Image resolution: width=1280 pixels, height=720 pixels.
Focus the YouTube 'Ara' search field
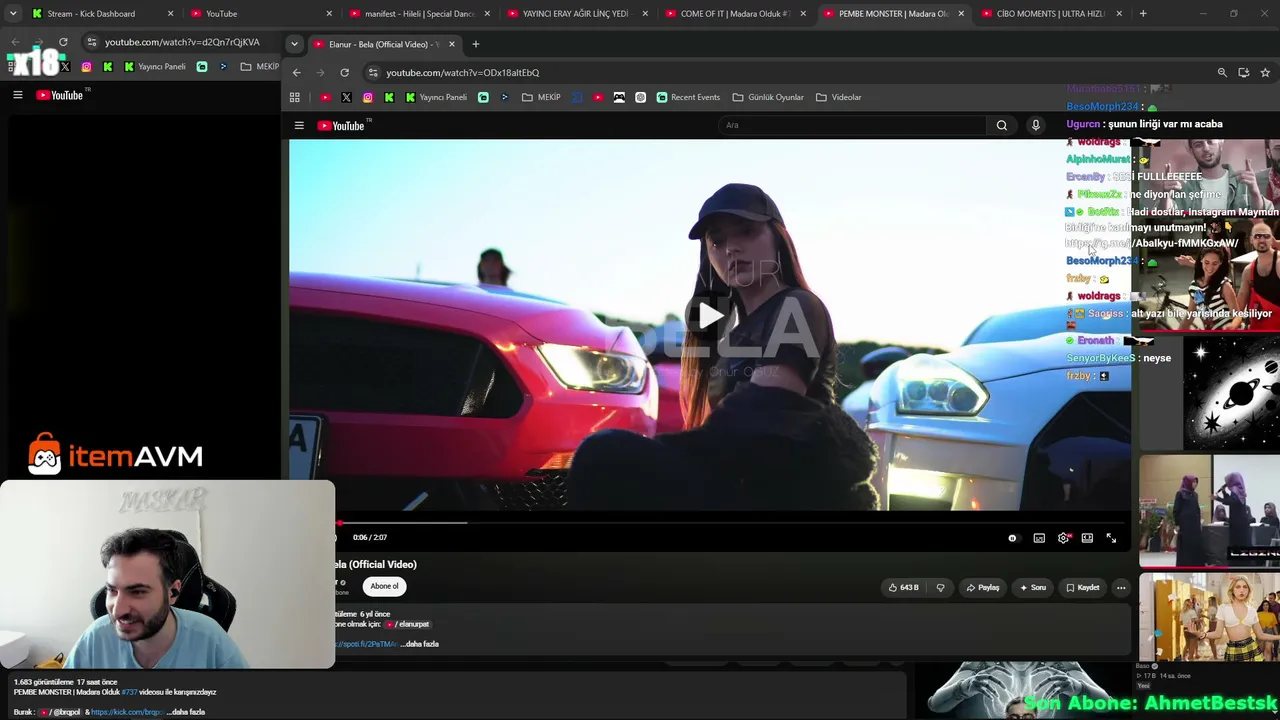[852, 125]
